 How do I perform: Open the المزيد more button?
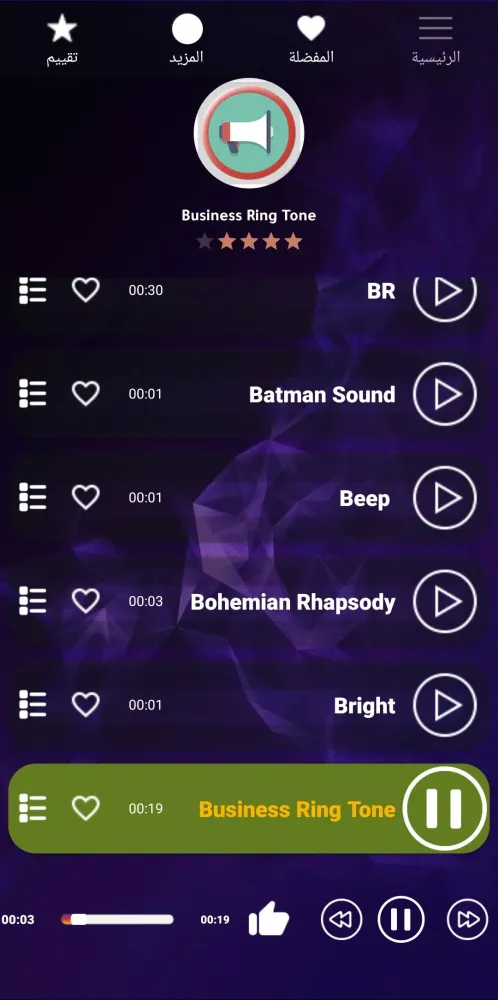click(x=187, y=40)
